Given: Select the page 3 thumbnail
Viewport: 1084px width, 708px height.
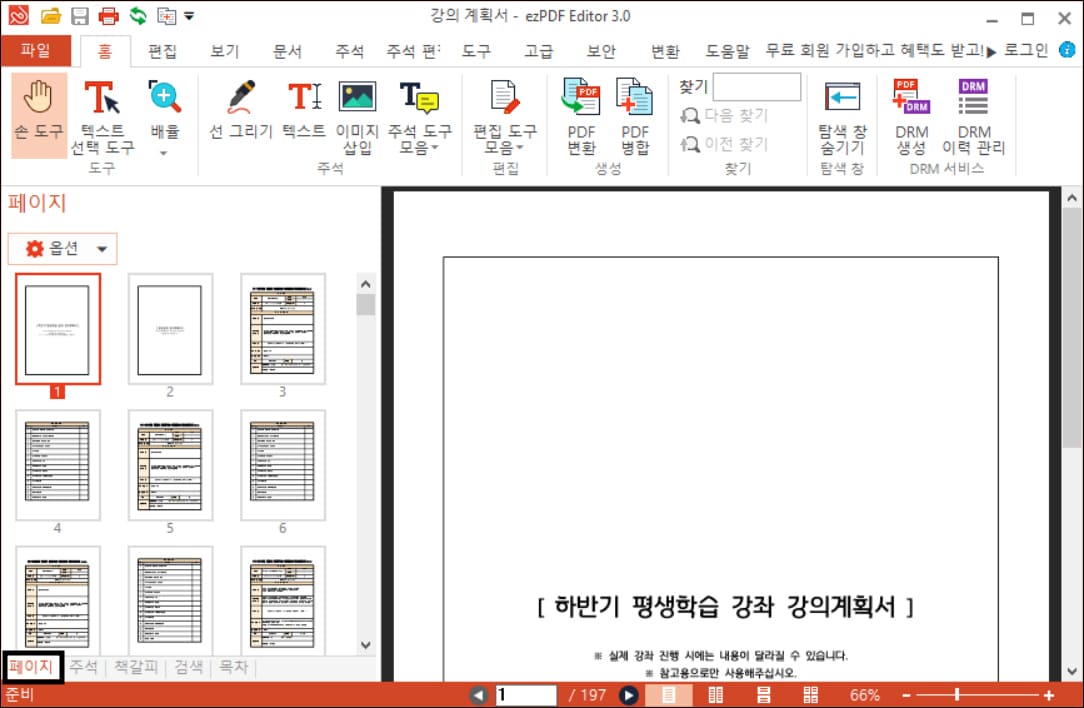Looking at the screenshot, I should tap(281, 330).
